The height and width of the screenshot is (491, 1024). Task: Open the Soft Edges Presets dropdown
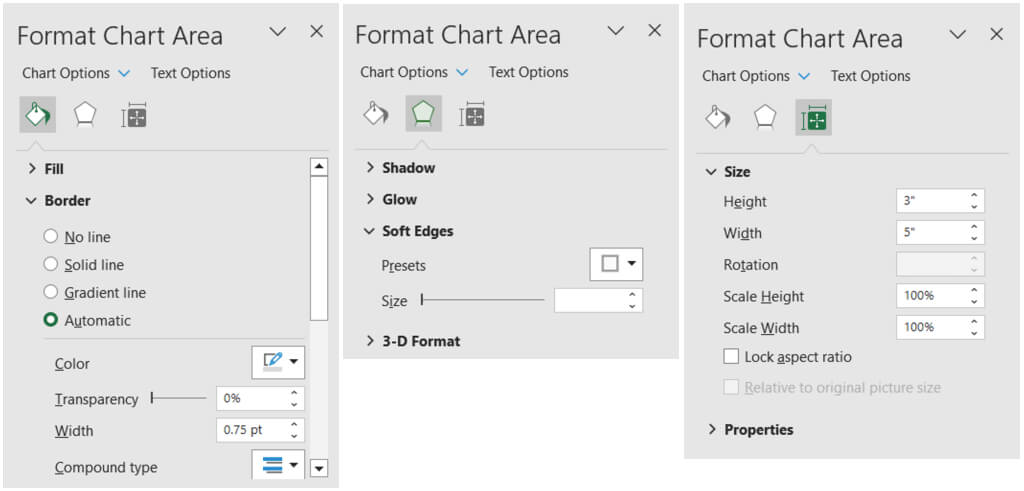click(615, 264)
